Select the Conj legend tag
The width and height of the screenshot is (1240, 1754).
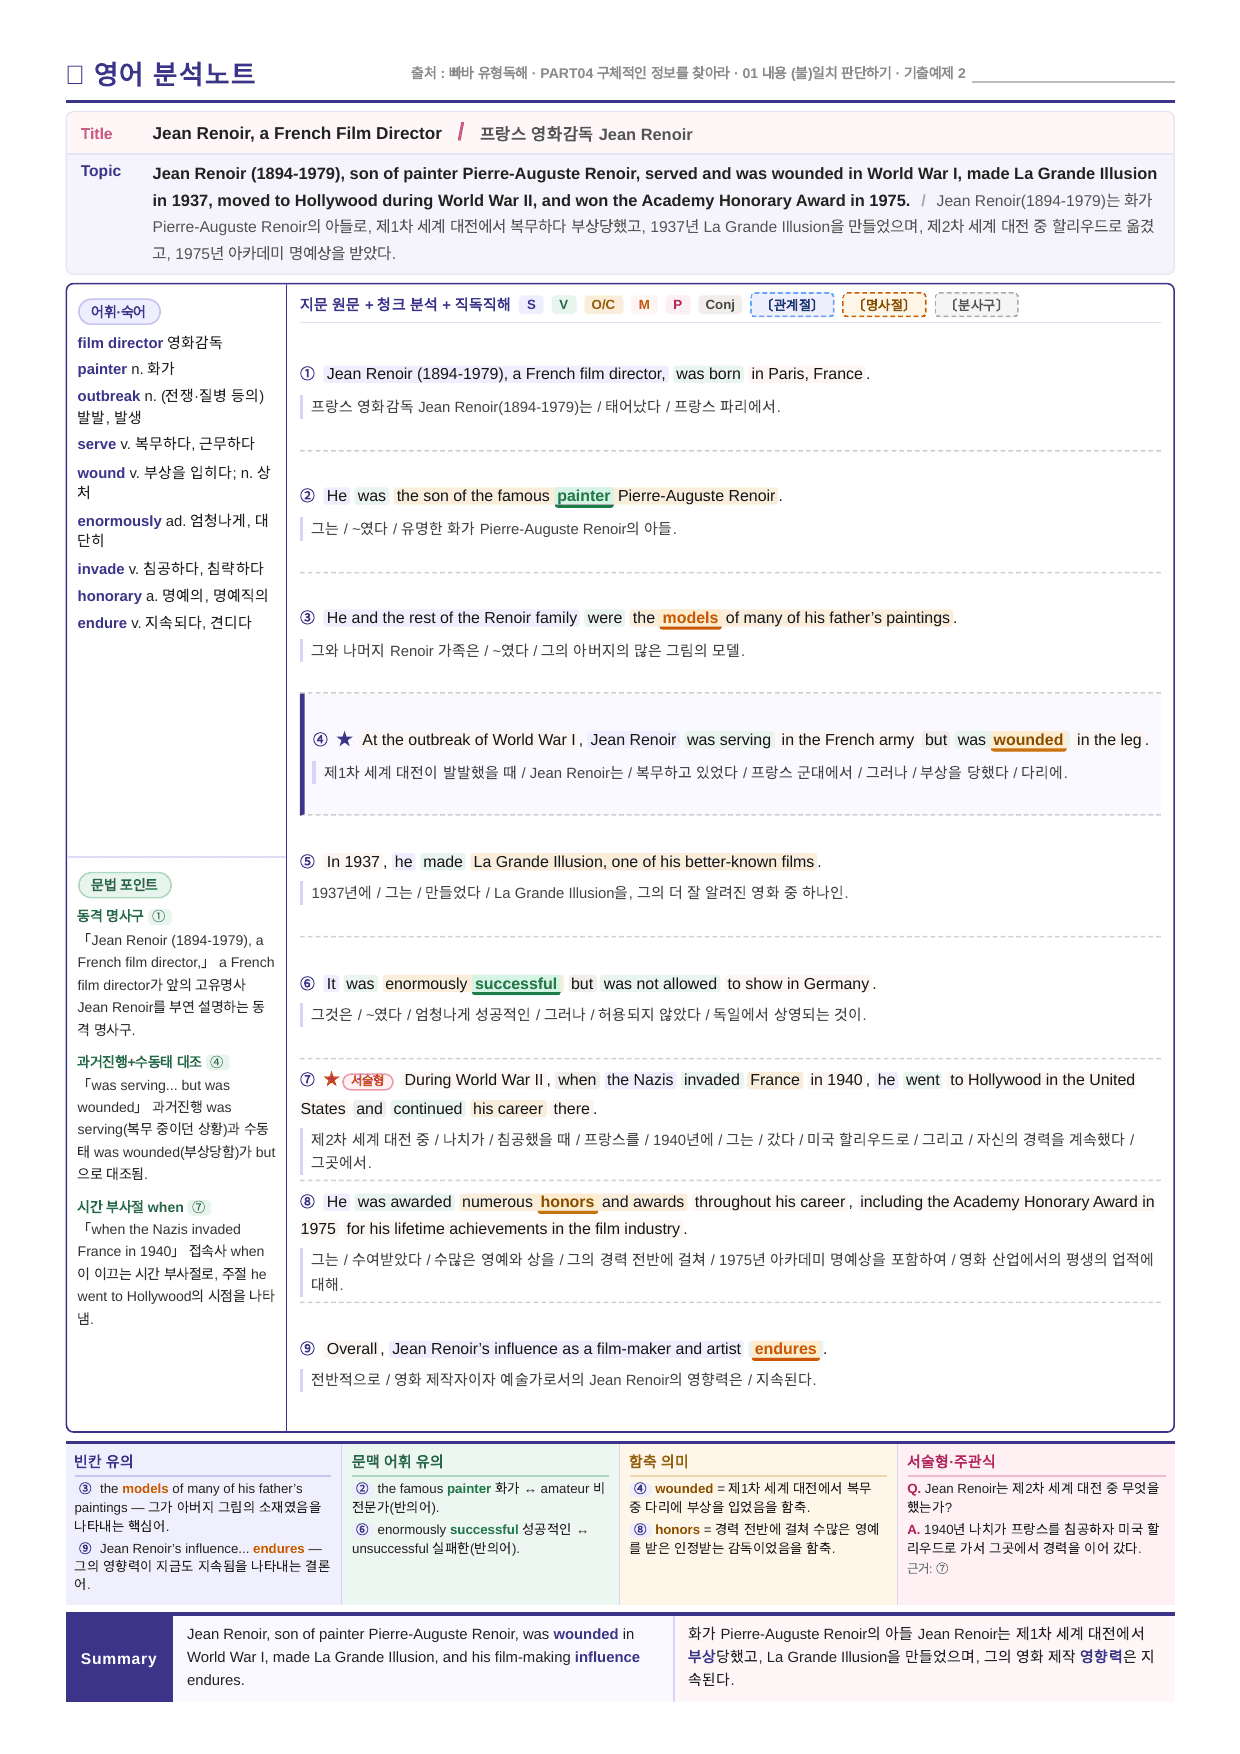point(720,304)
